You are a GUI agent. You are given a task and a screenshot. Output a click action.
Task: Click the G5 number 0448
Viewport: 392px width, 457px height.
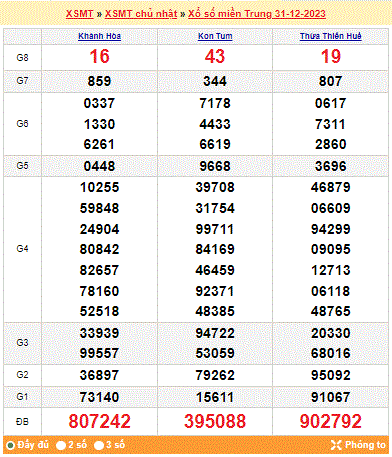pyautogui.click(x=99, y=166)
